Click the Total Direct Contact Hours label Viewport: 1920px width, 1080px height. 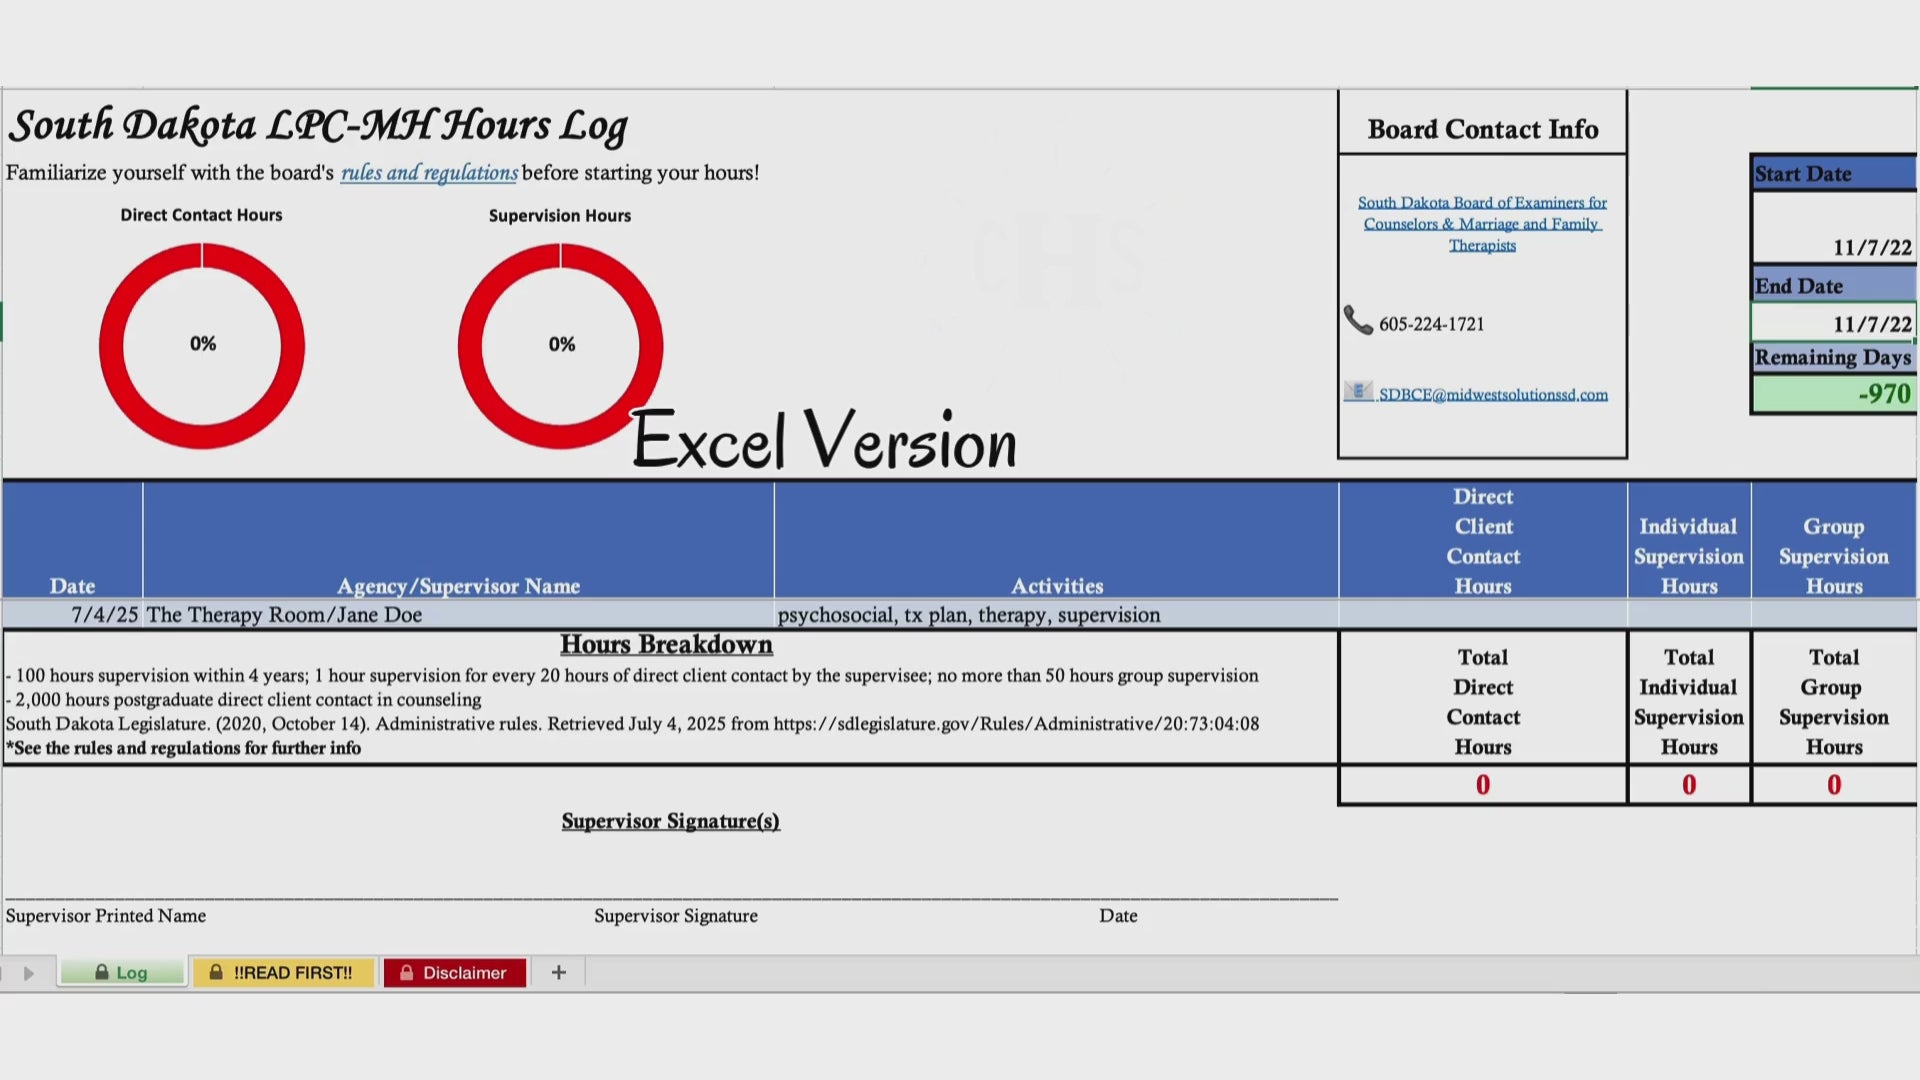point(1483,702)
